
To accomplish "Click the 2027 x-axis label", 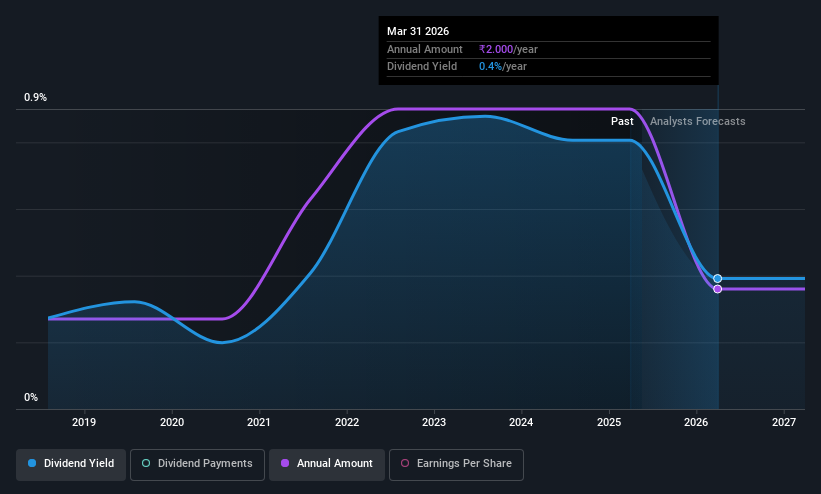I will click(x=784, y=422).
